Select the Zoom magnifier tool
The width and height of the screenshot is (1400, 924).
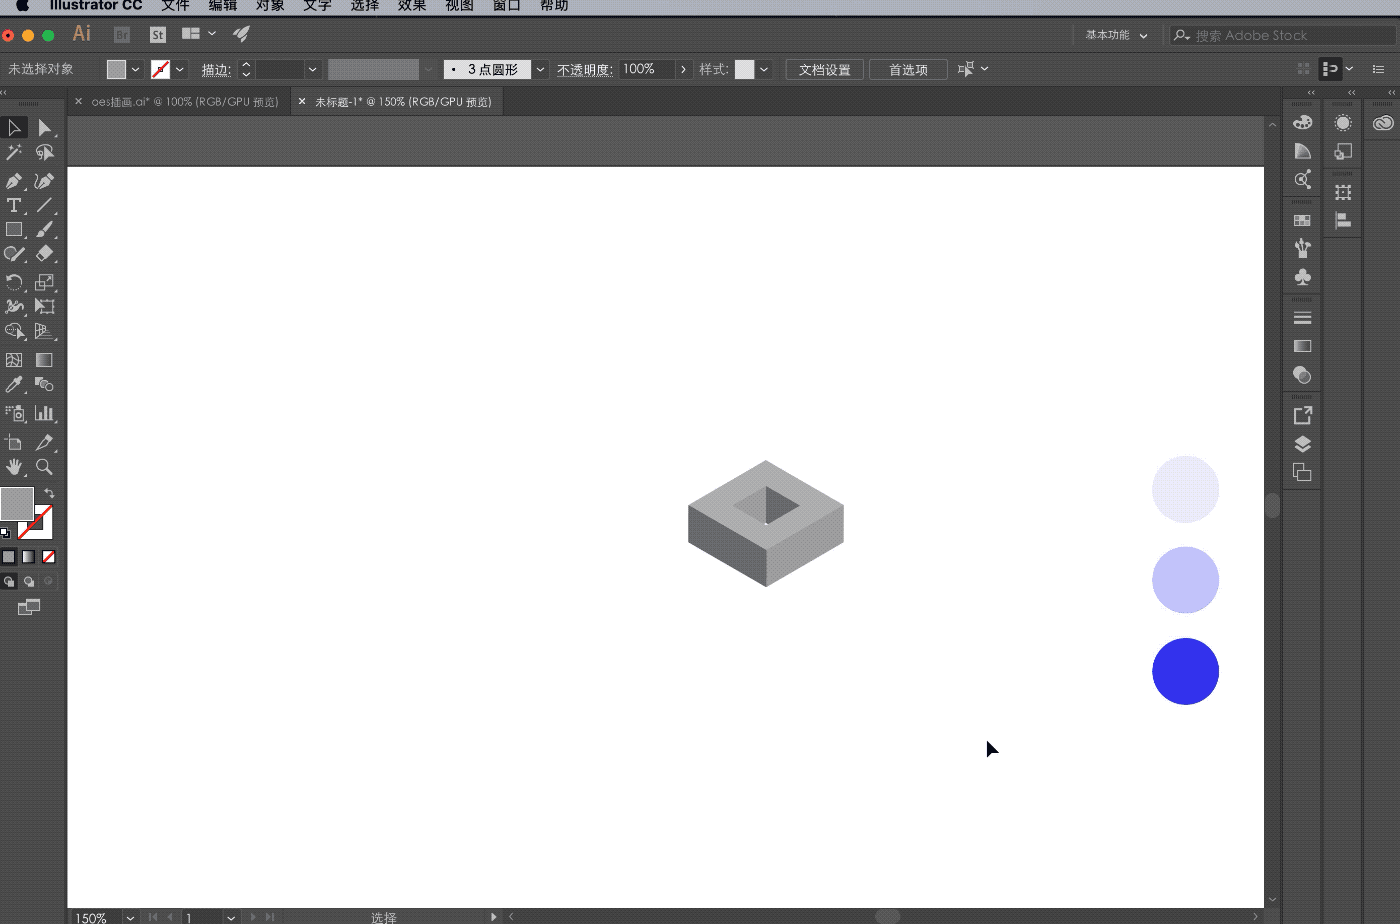pyautogui.click(x=44, y=467)
